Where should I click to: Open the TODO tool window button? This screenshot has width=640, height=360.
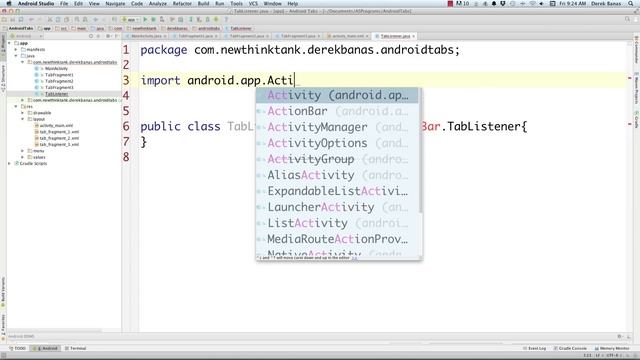point(18,348)
